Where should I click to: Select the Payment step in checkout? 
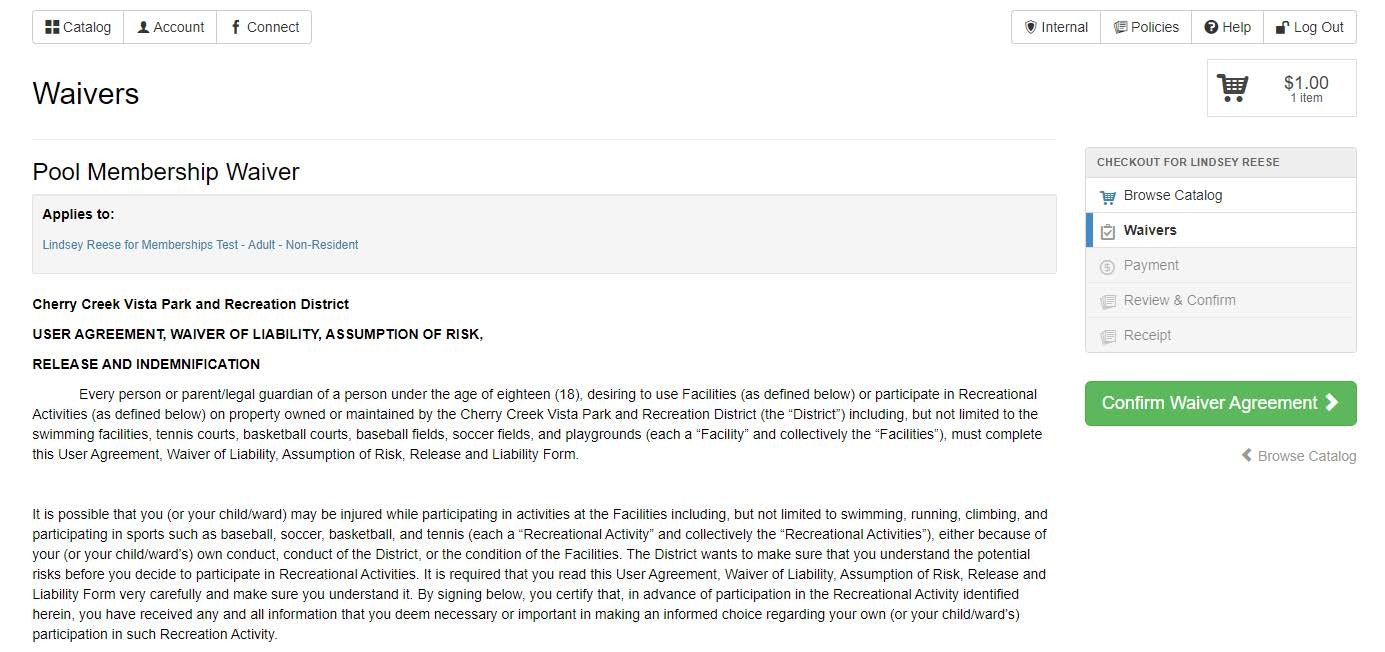pos(1150,265)
